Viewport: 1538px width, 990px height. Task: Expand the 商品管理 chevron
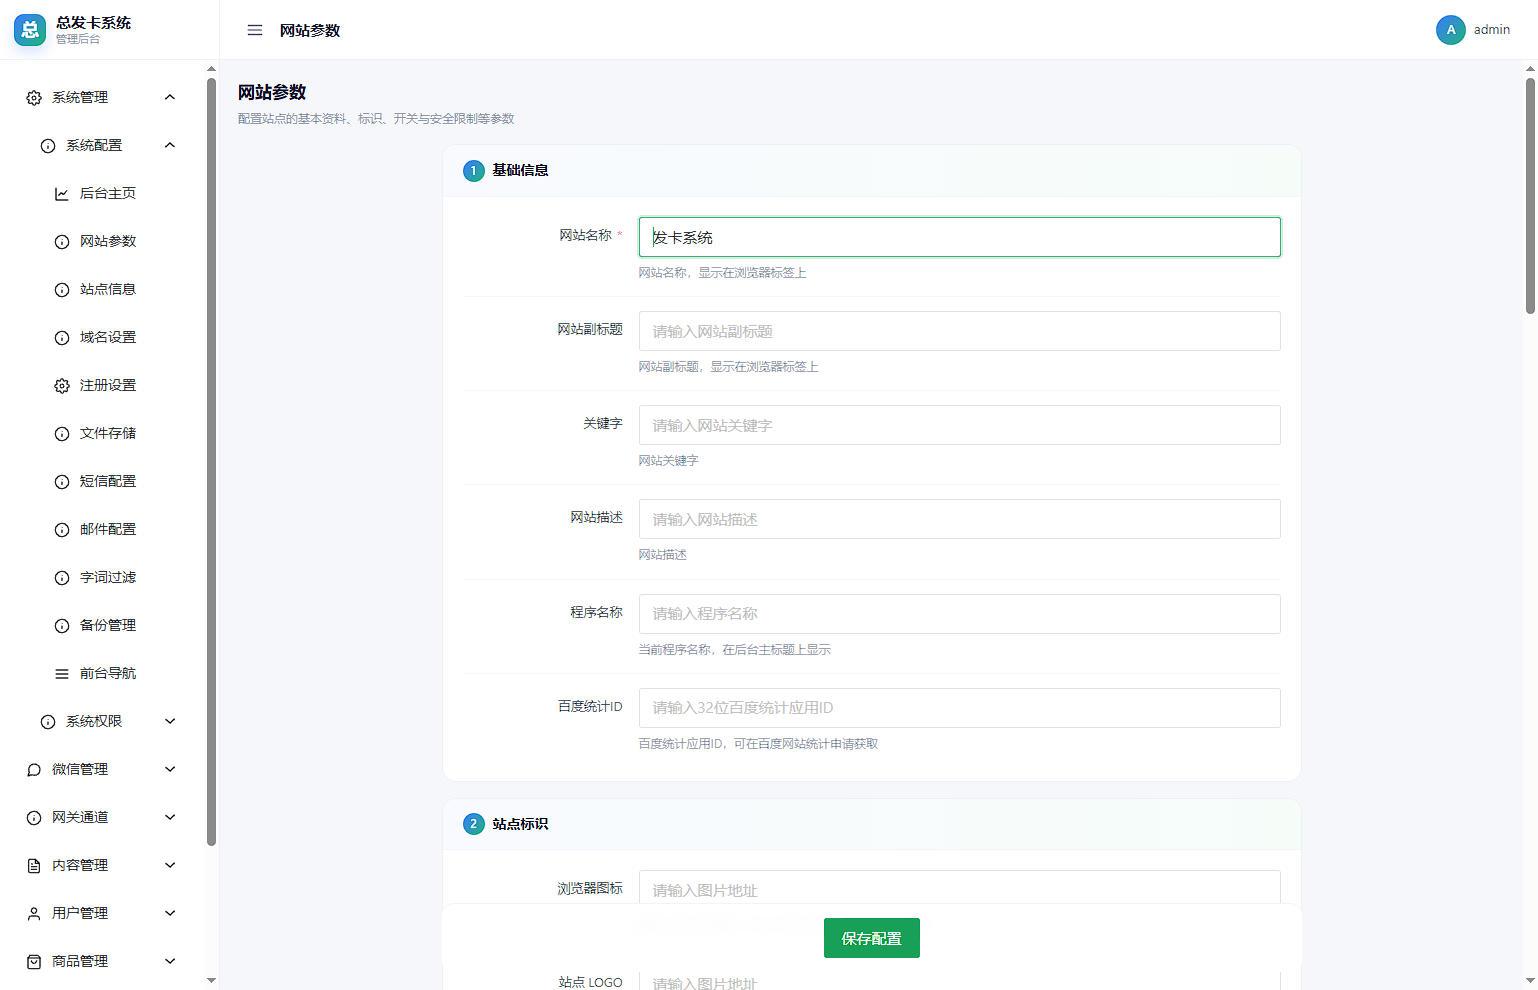click(170, 961)
